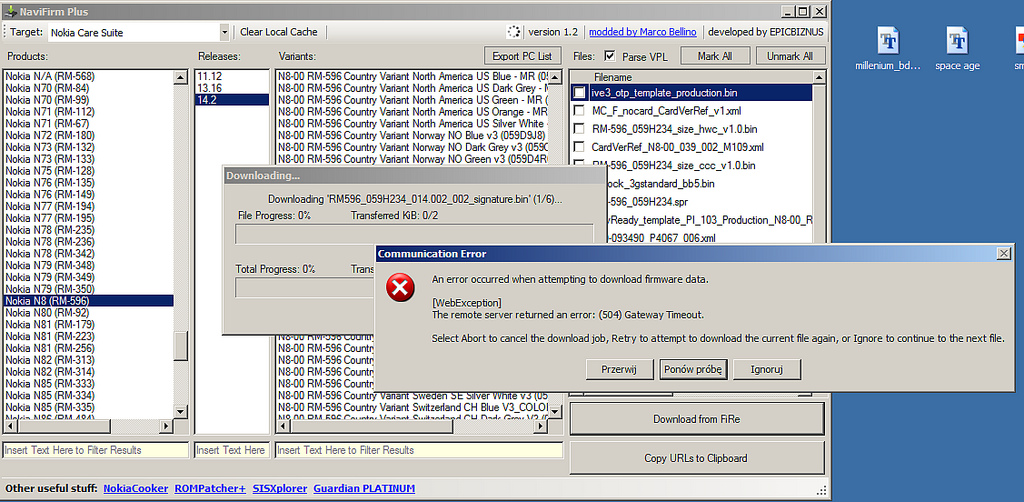
Task: Select Nokia N85 (RM-335) in Products
Action: (89, 407)
